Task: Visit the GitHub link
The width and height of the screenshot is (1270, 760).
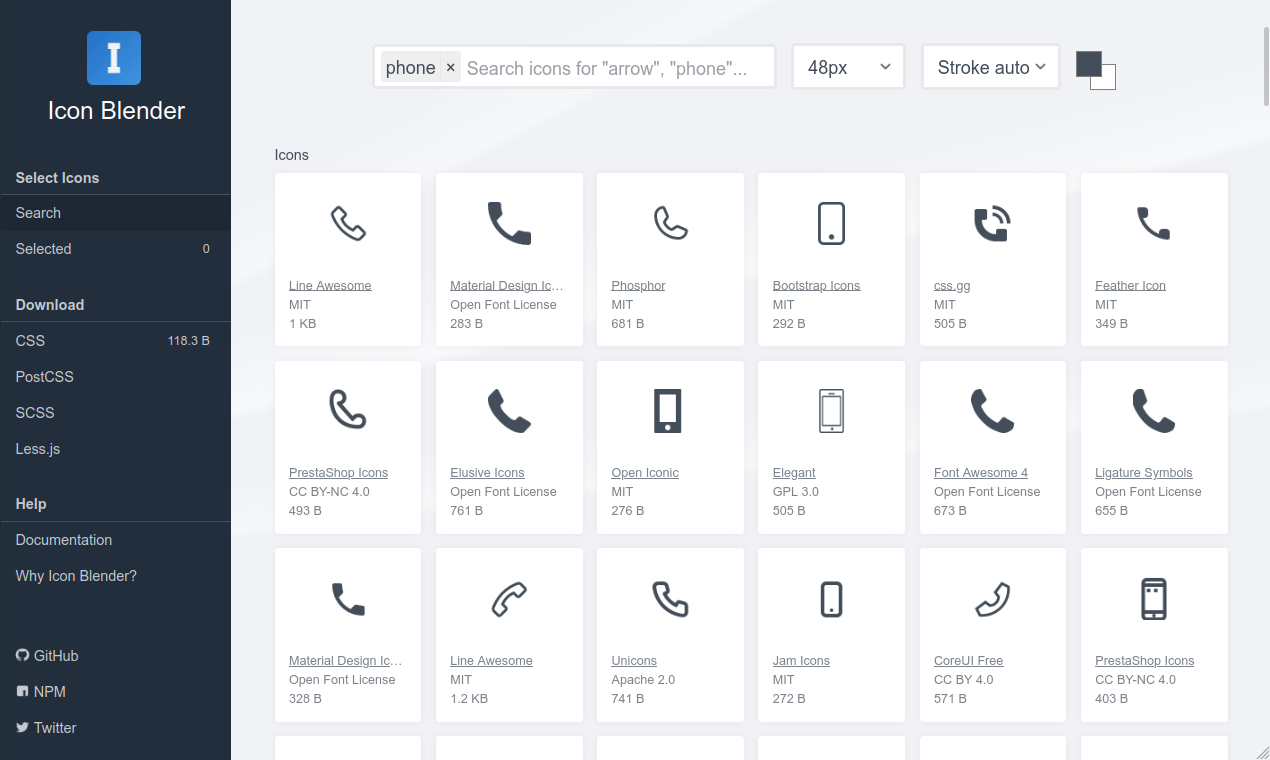Action: (x=47, y=656)
